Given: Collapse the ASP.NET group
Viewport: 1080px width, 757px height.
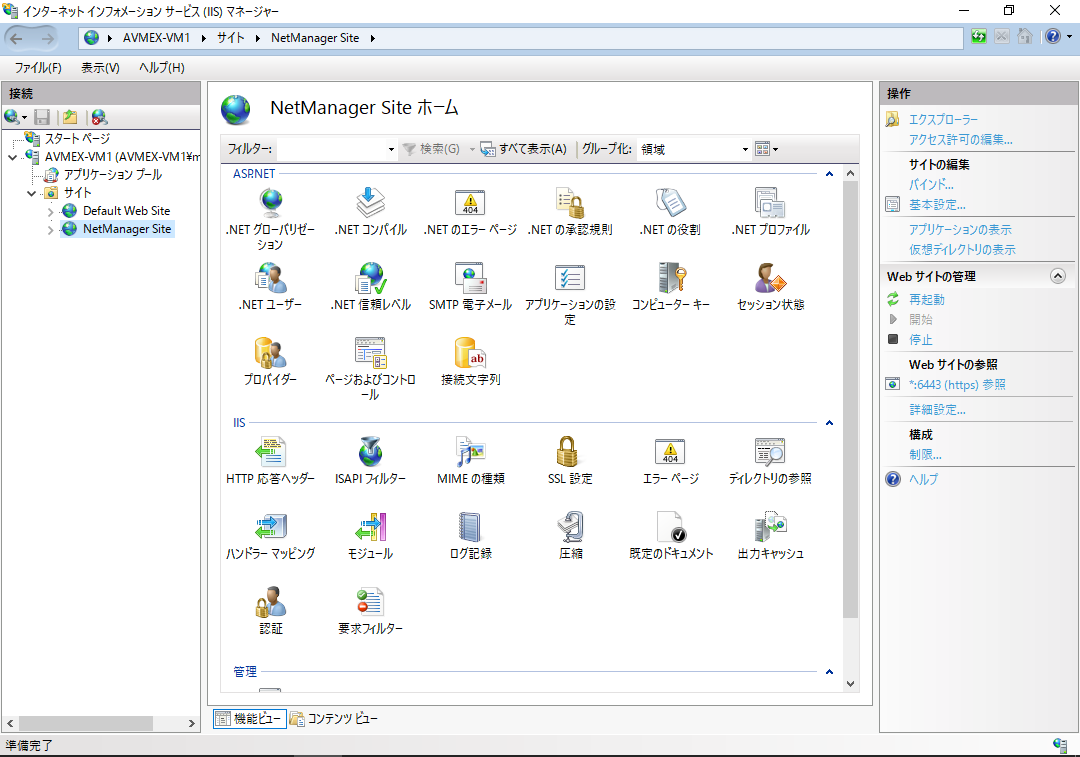Looking at the screenshot, I should point(829,174).
